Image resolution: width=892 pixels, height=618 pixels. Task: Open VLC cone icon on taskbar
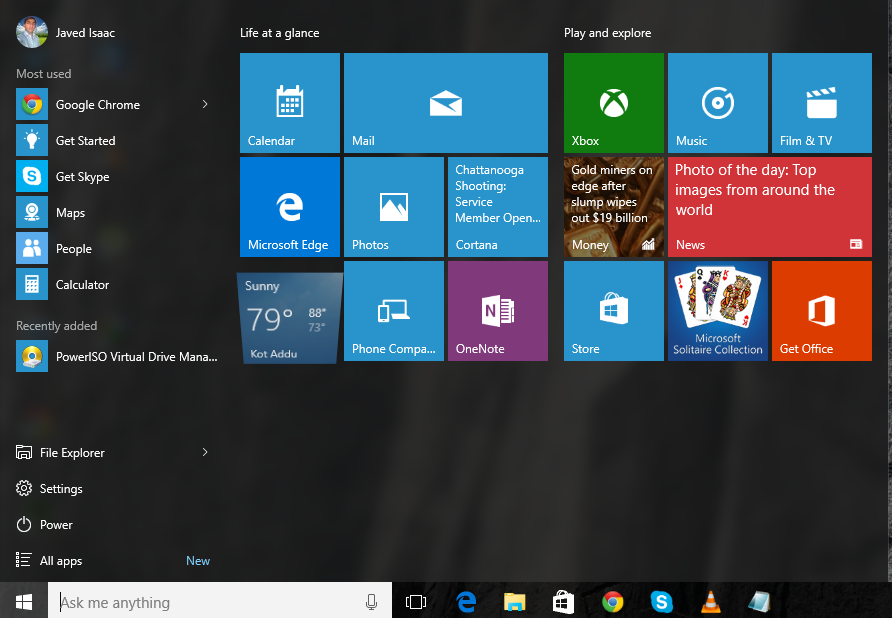711,601
